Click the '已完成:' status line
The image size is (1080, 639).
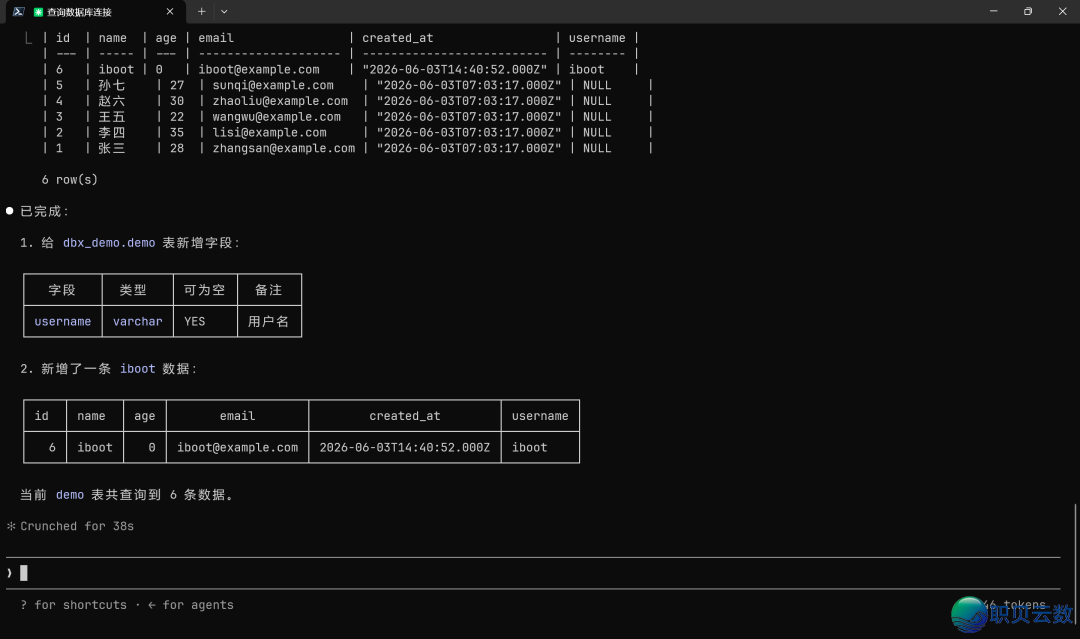[x=44, y=211]
